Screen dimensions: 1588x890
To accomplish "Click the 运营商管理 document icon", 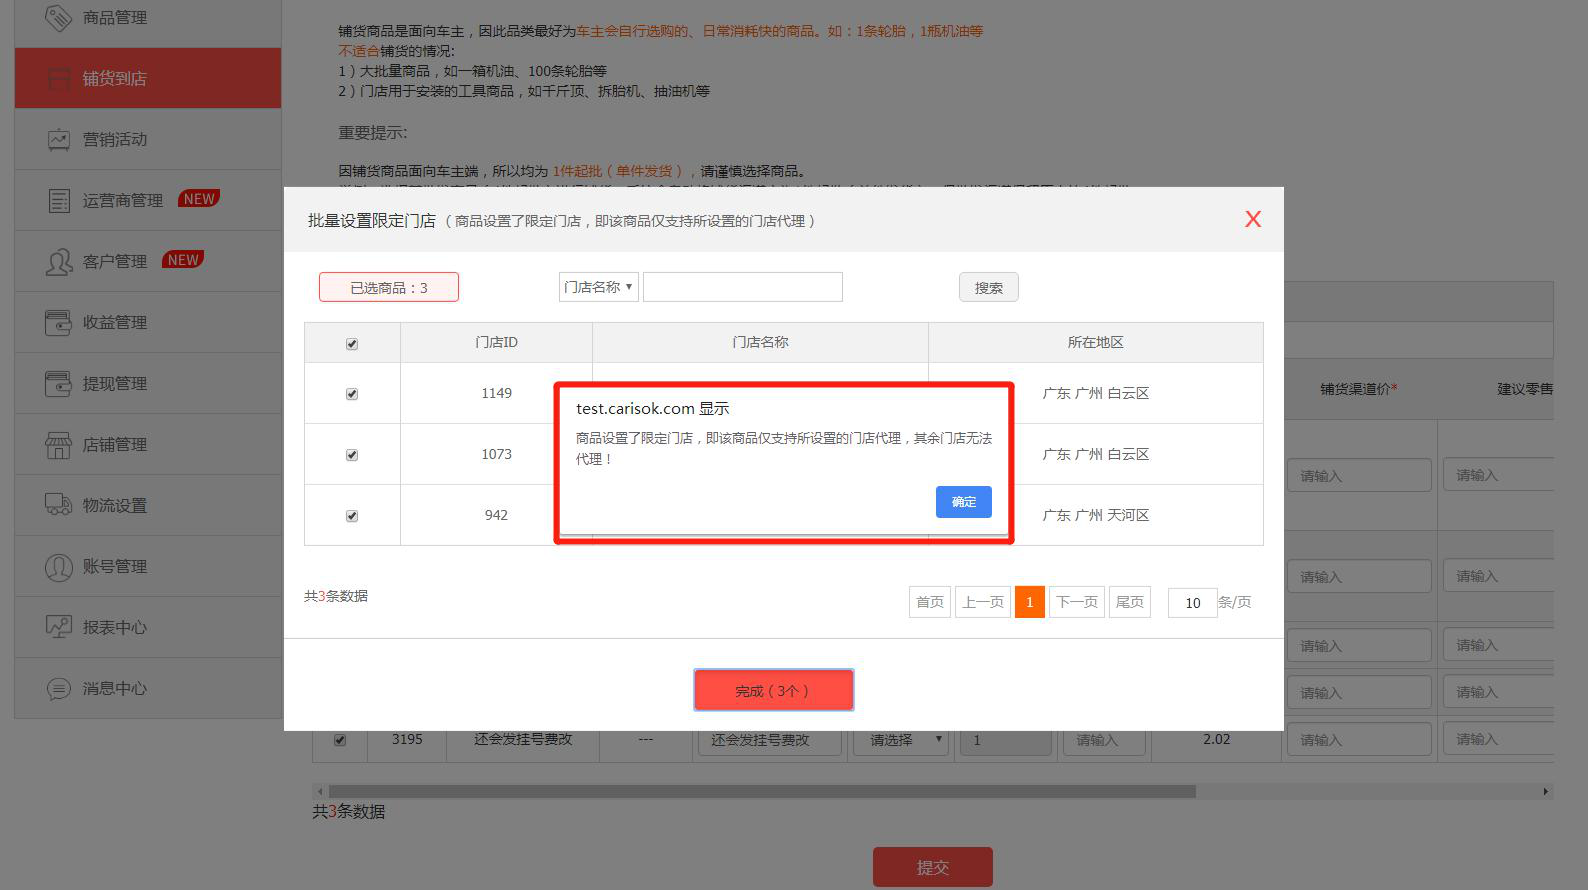I will coord(59,201).
